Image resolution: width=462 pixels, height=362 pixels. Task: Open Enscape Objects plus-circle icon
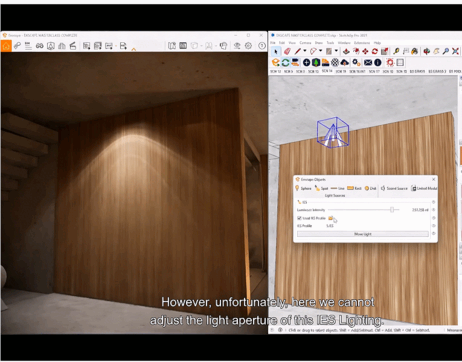click(x=306, y=62)
